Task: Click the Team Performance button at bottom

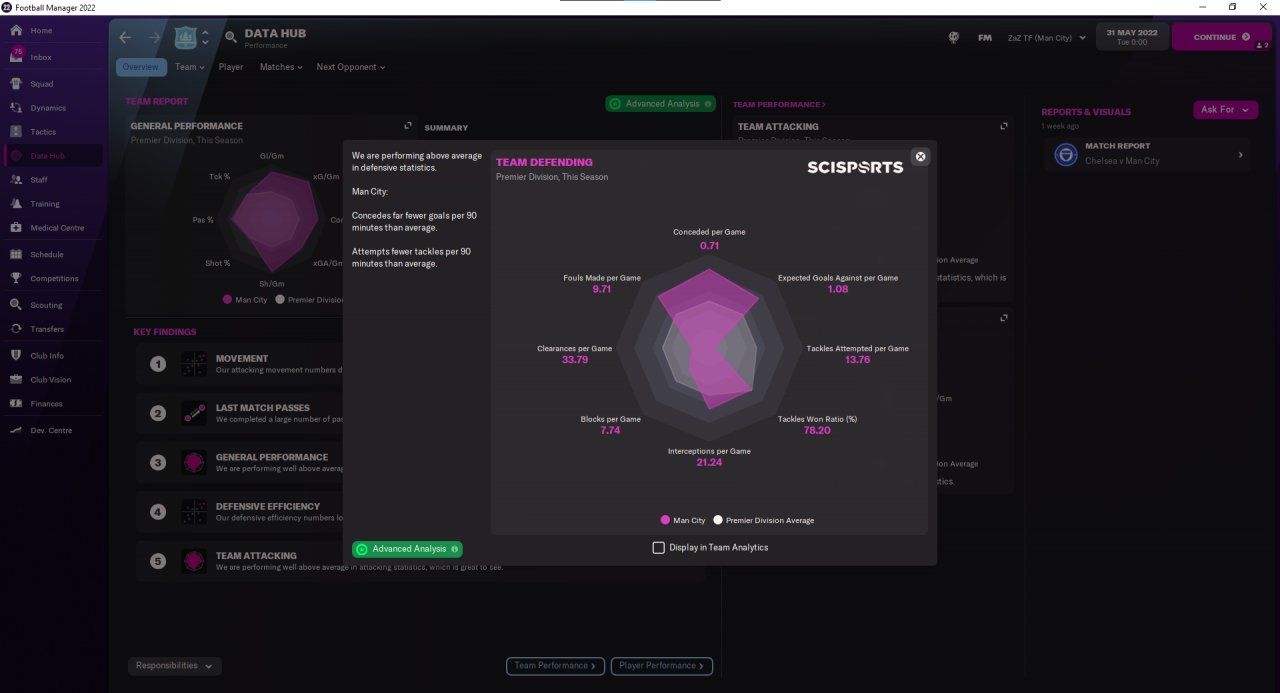Action: pos(556,666)
